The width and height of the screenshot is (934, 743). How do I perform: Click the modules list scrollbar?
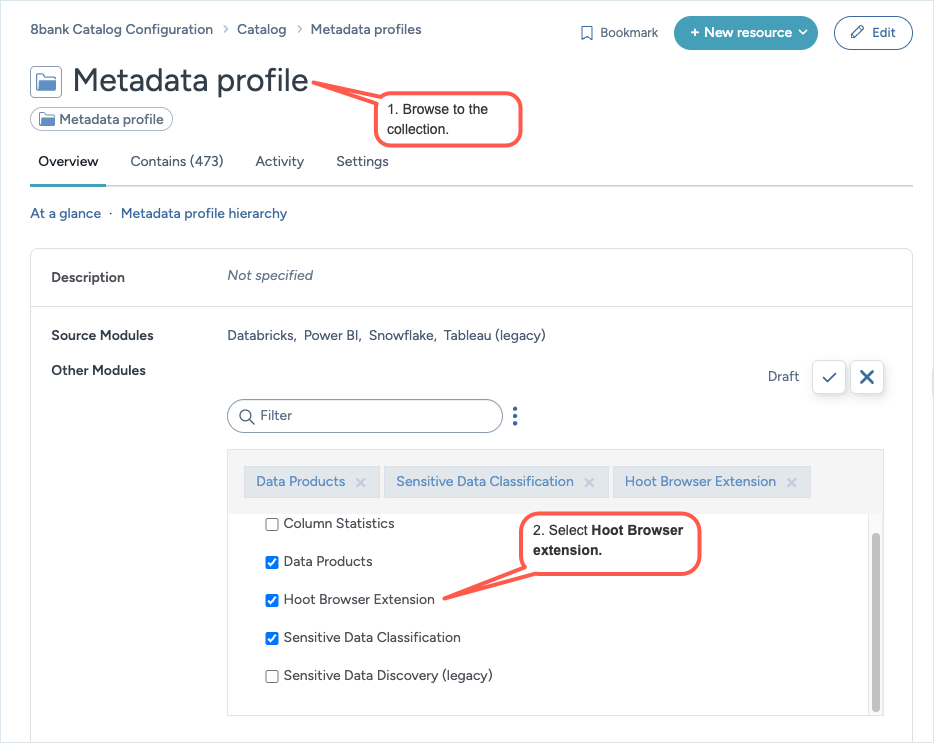876,620
